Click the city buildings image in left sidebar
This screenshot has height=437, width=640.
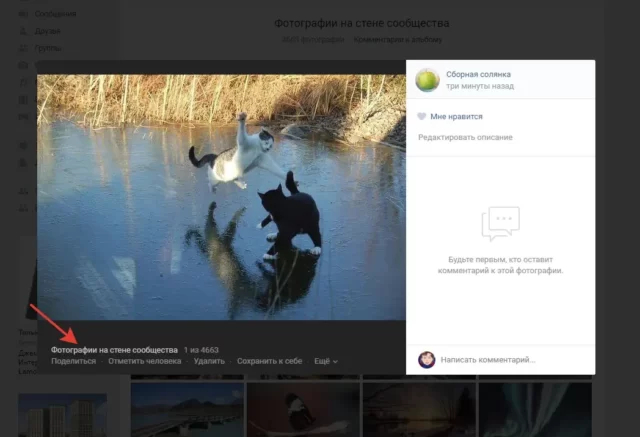(63, 415)
